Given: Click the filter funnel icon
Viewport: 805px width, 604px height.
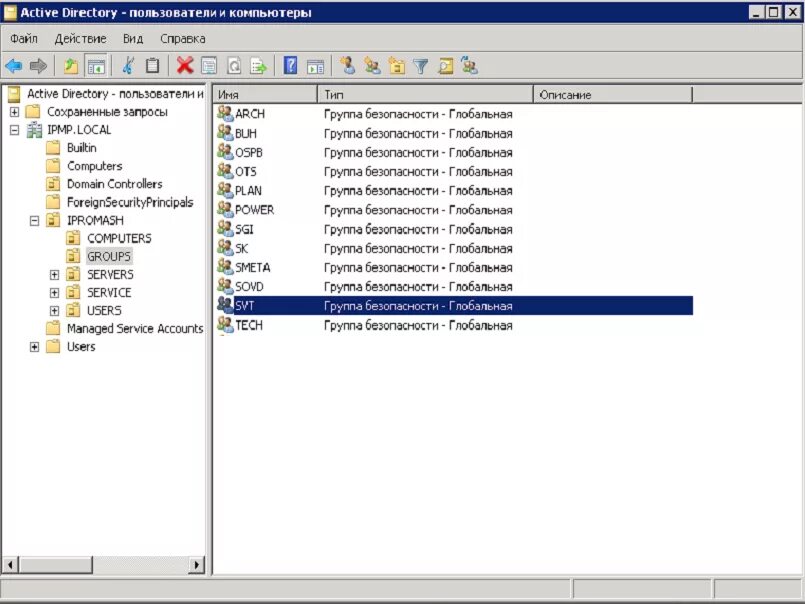Looking at the screenshot, I should [420, 66].
